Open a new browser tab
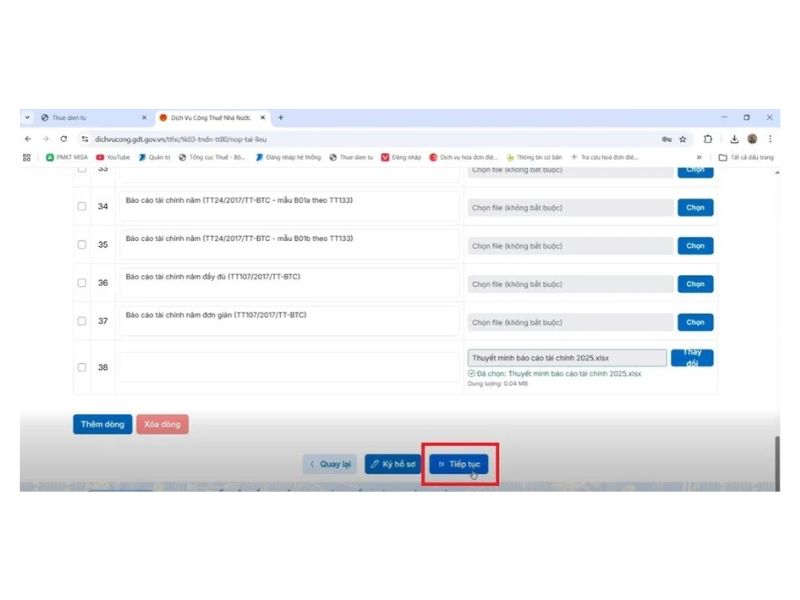800x600 pixels. [x=281, y=117]
